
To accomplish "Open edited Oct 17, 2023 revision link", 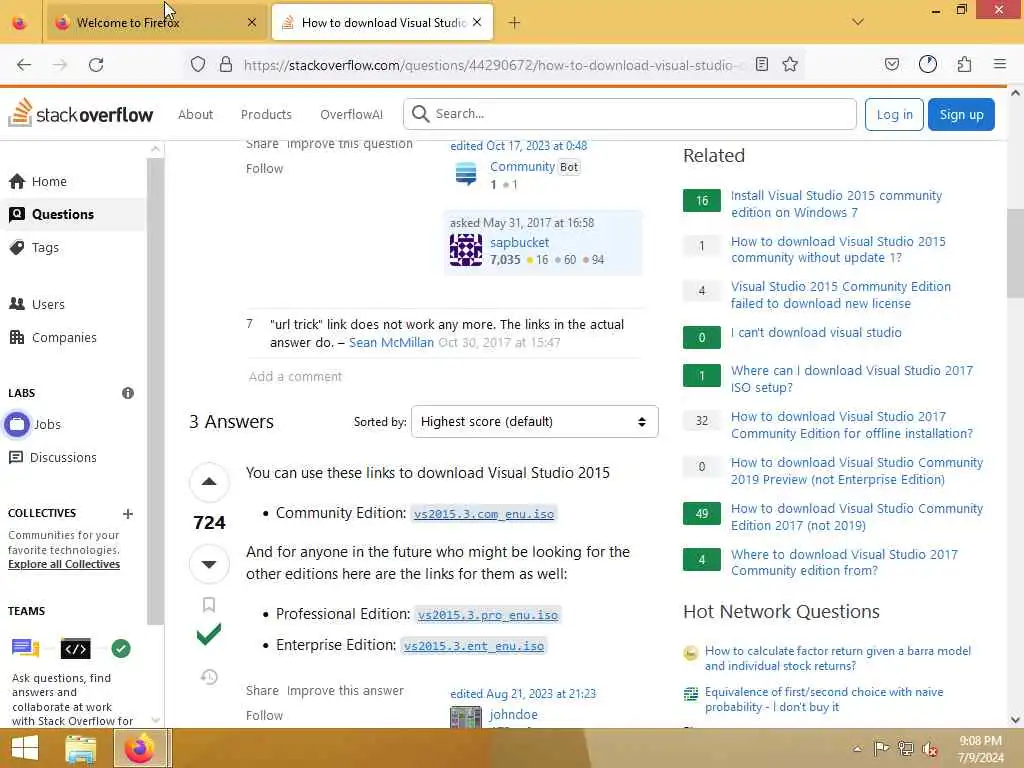I will coord(519,146).
